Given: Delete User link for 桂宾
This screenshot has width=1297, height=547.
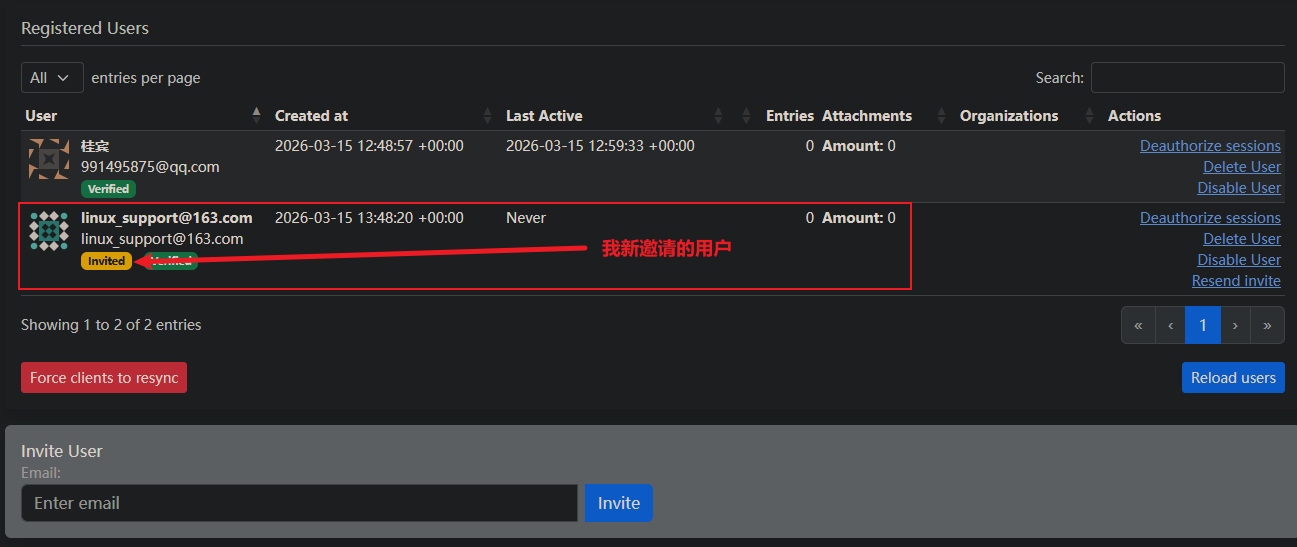Looking at the screenshot, I should click(1241, 167).
